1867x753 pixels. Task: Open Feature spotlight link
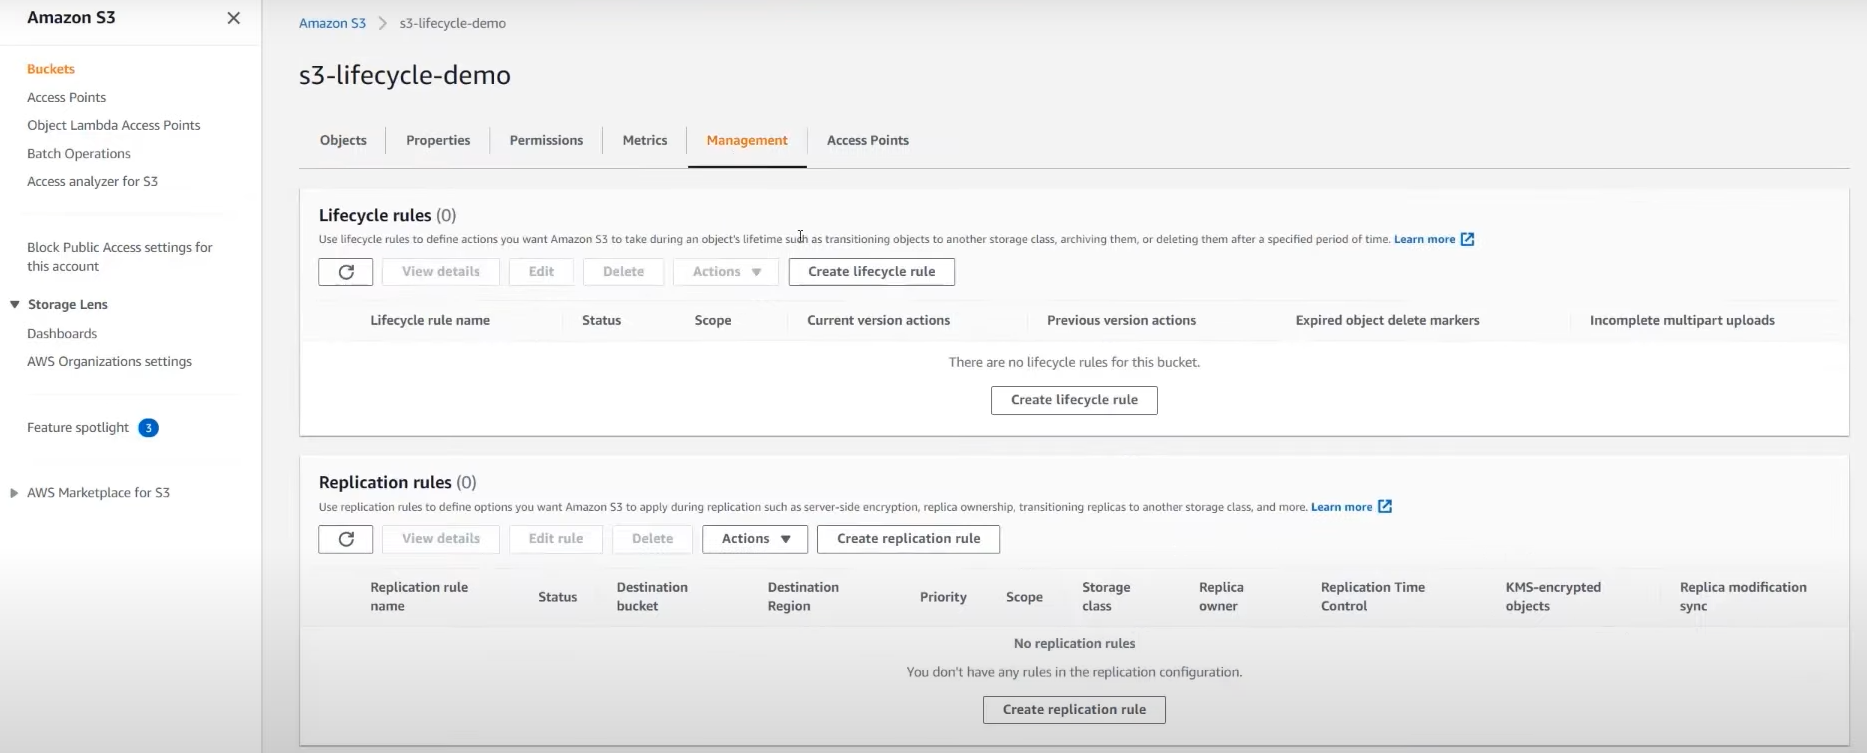click(x=78, y=428)
